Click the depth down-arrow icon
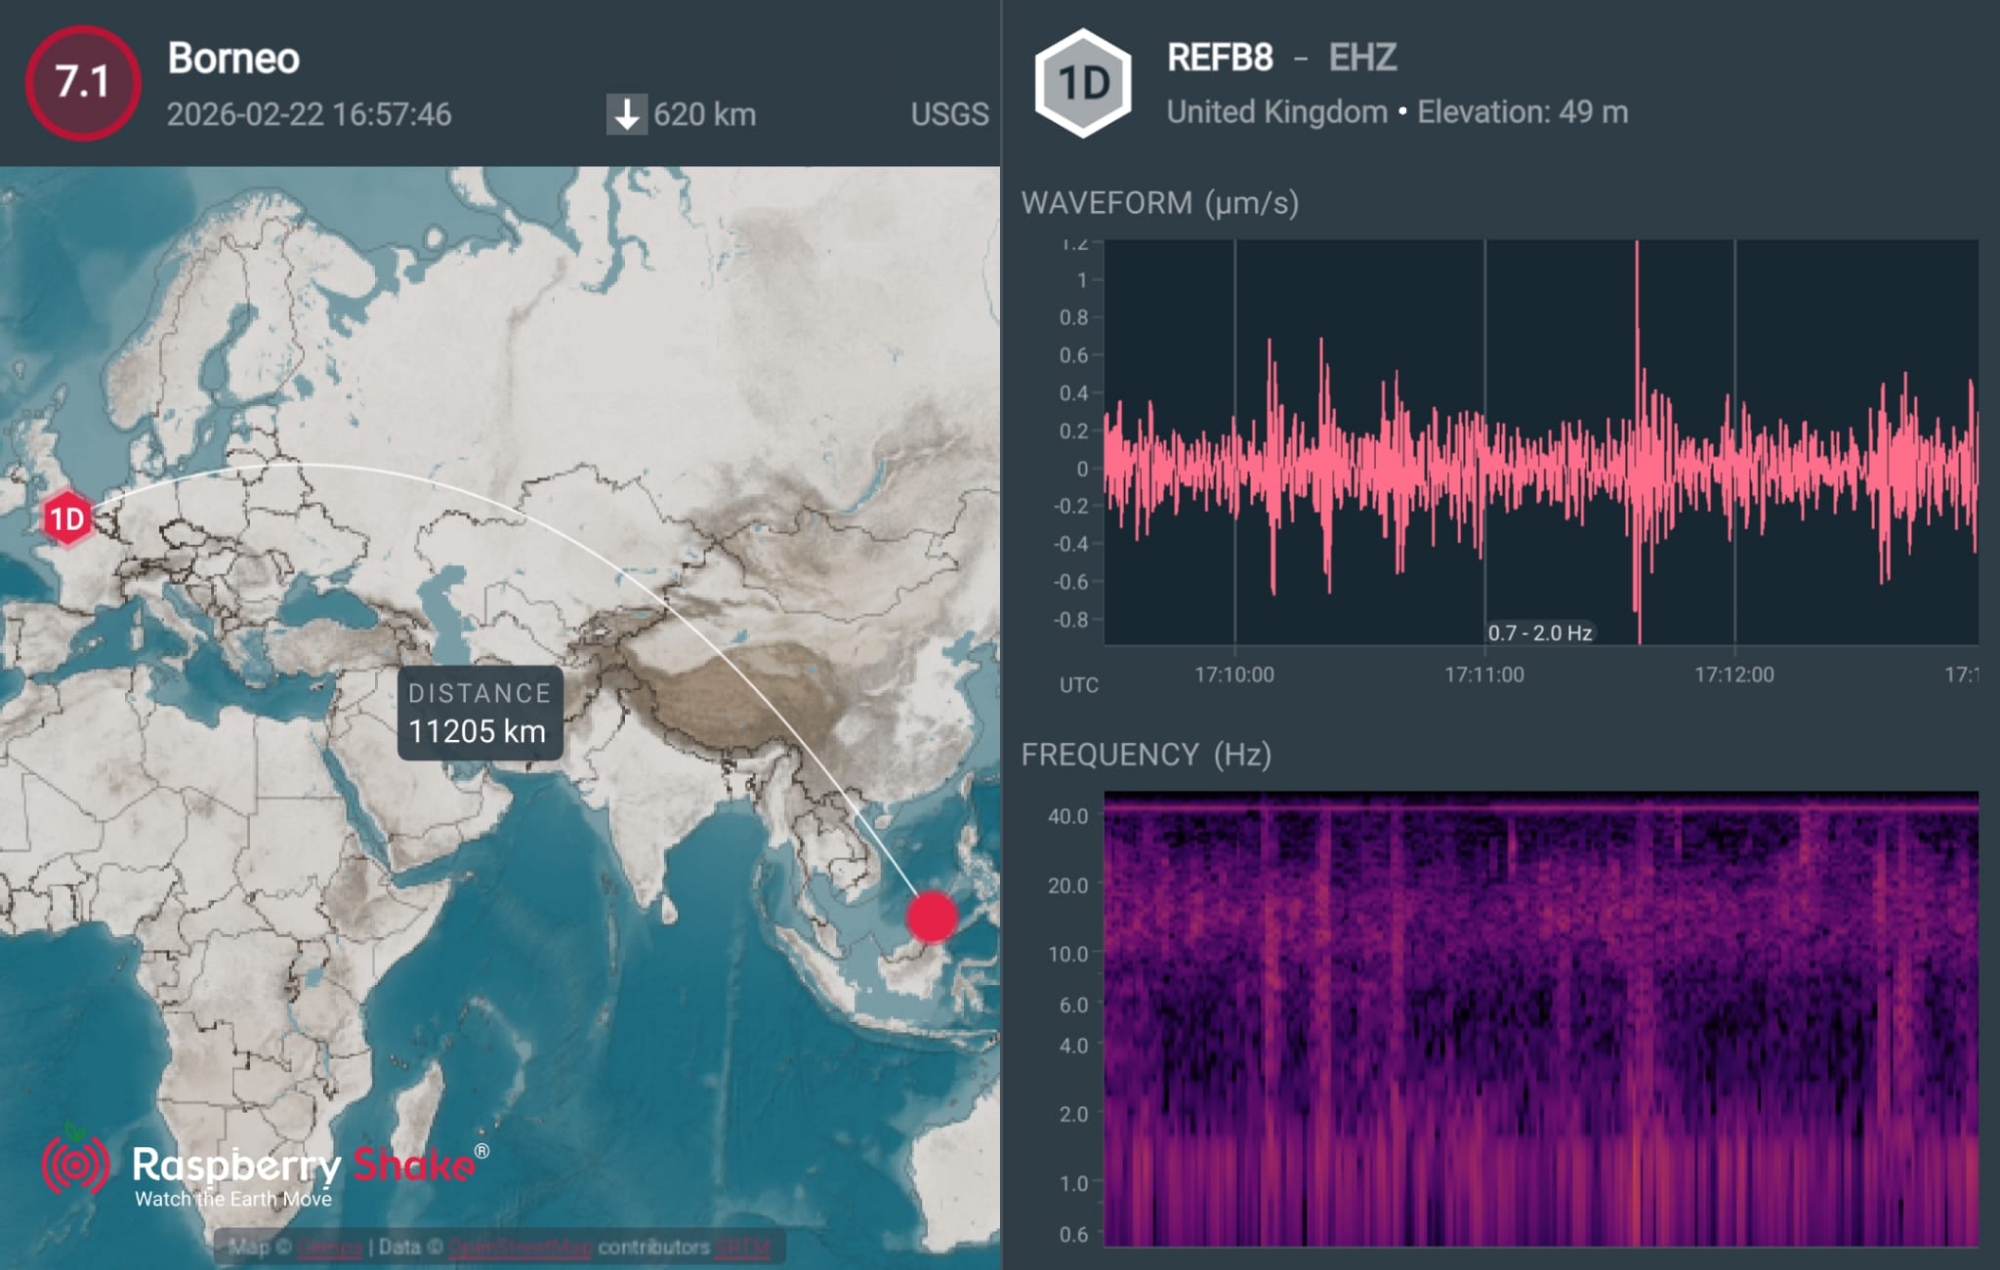The image size is (2000, 1270). tap(626, 114)
